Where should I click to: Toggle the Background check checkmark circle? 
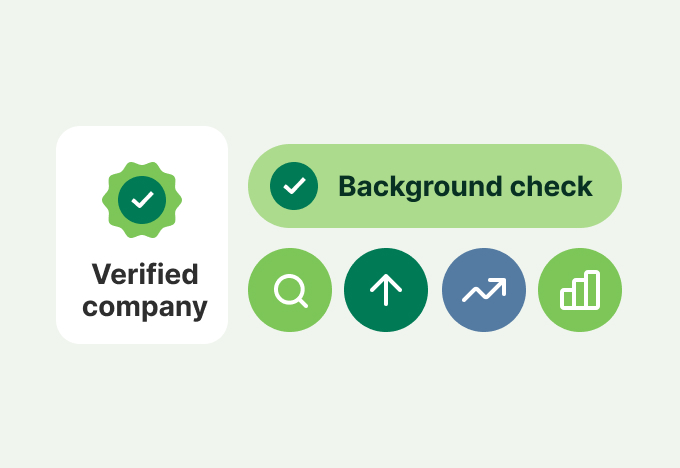[x=294, y=186]
